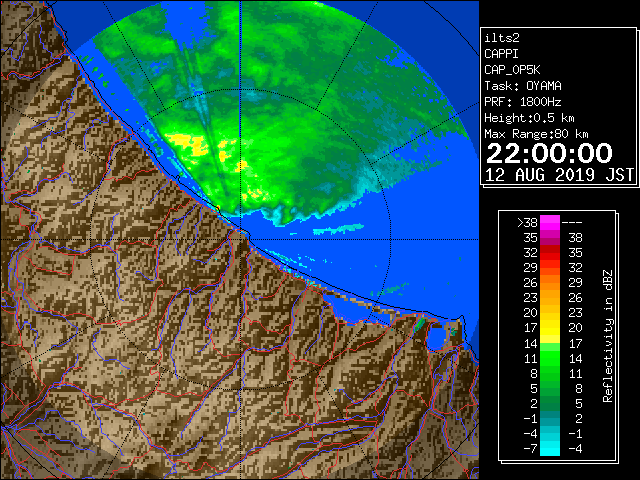The image size is (640, 480).
Task: Click the largest yellow echo cell on the radar
Action: click(189, 144)
